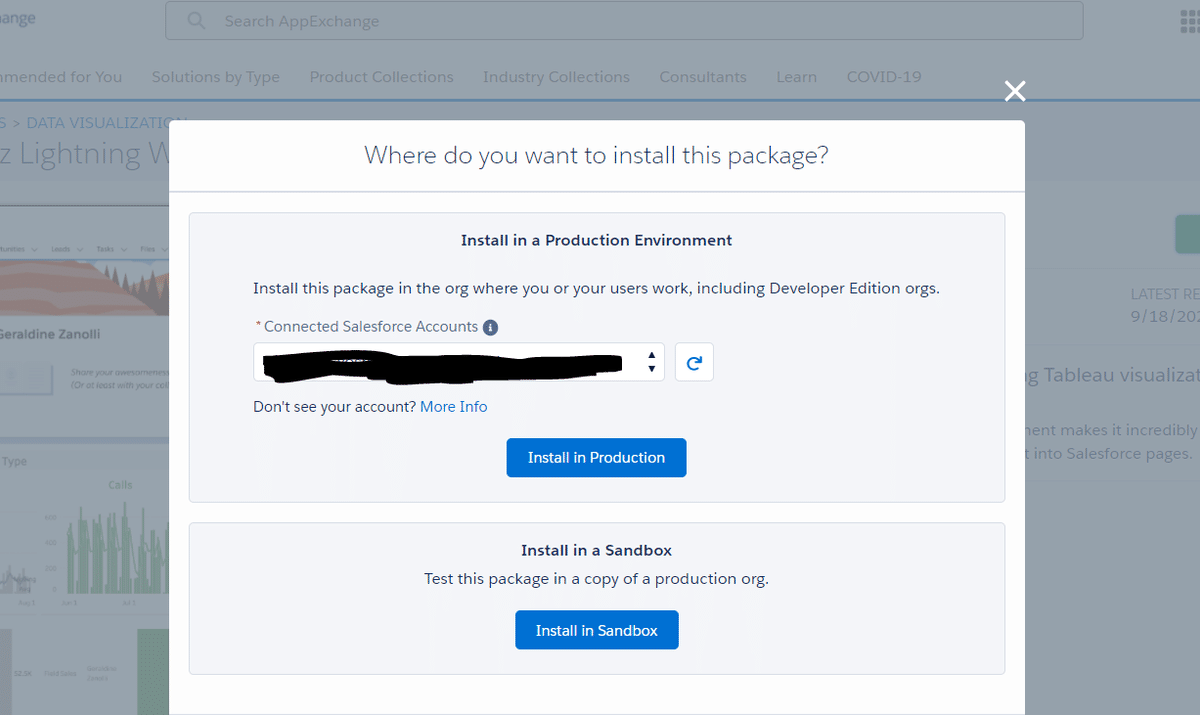1200x715 pixels.
Task: Click the Install in Production button
Action: click(x=596, y=457)
